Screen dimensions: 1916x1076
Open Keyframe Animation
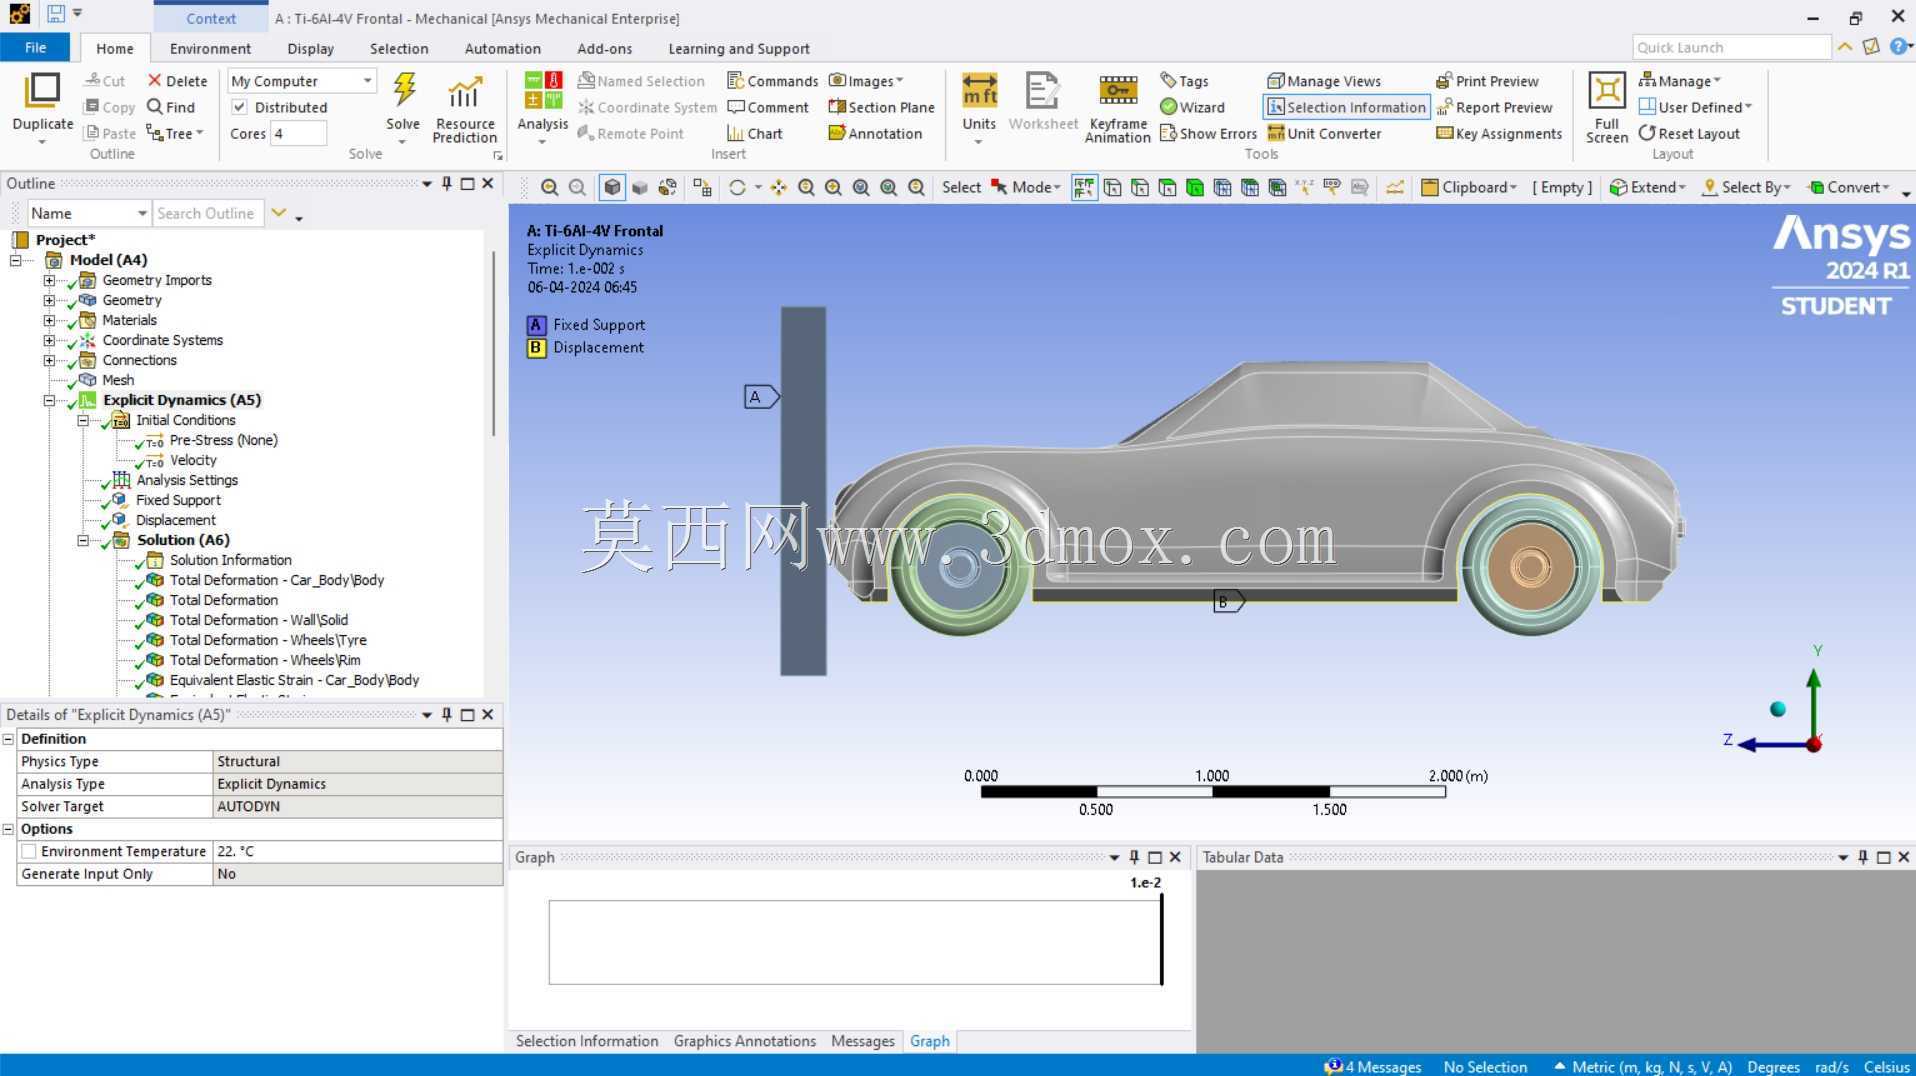1117,108
